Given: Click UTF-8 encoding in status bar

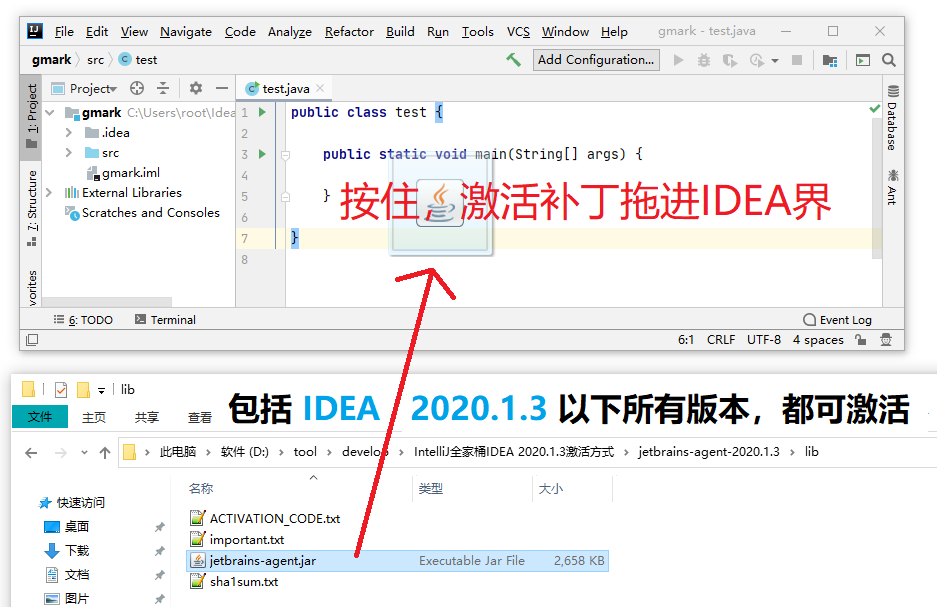Looking at the screenshot, I should 764,340.
